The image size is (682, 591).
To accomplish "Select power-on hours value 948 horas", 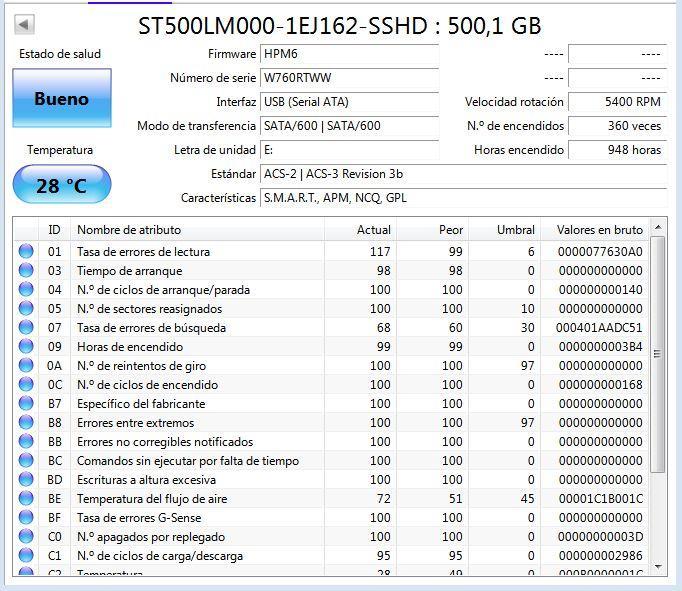I will point(618,150).
